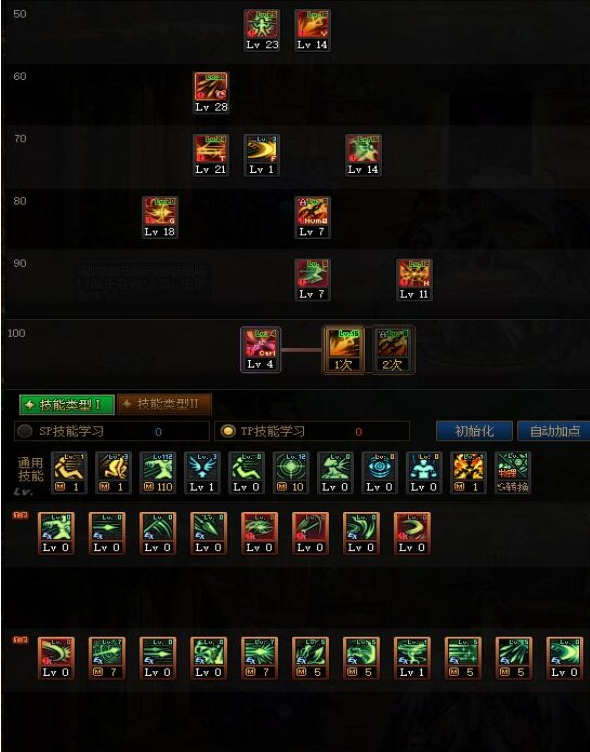
Task: Select the first Lv 0 skill in upper TP row
Action: (56, 533)
